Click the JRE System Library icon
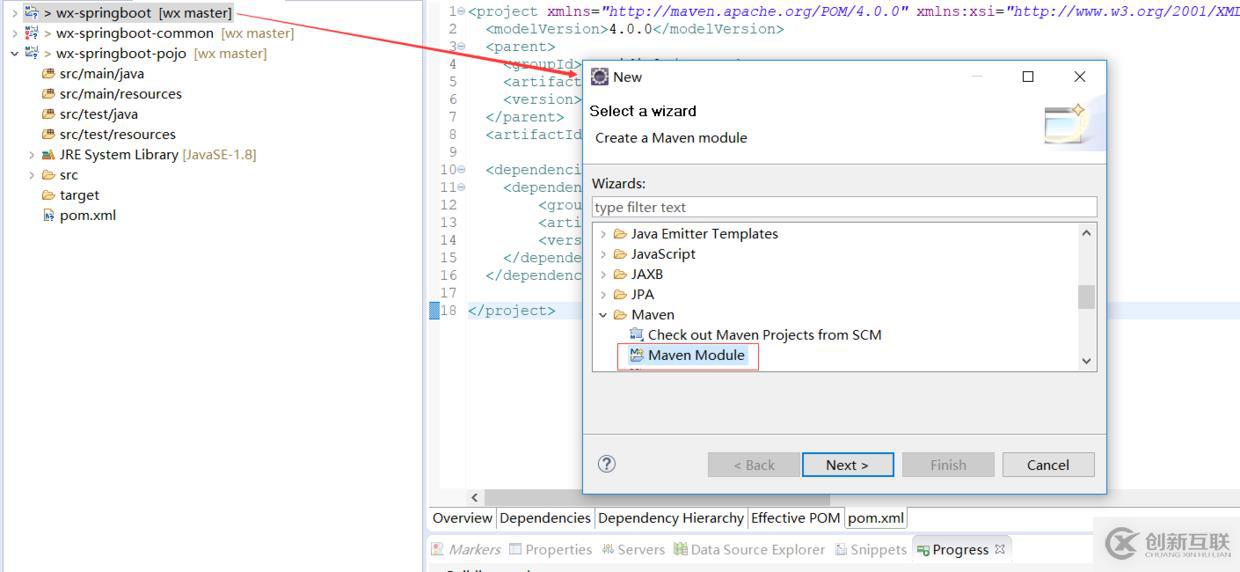1240x572 pixels. coord(48,154)
